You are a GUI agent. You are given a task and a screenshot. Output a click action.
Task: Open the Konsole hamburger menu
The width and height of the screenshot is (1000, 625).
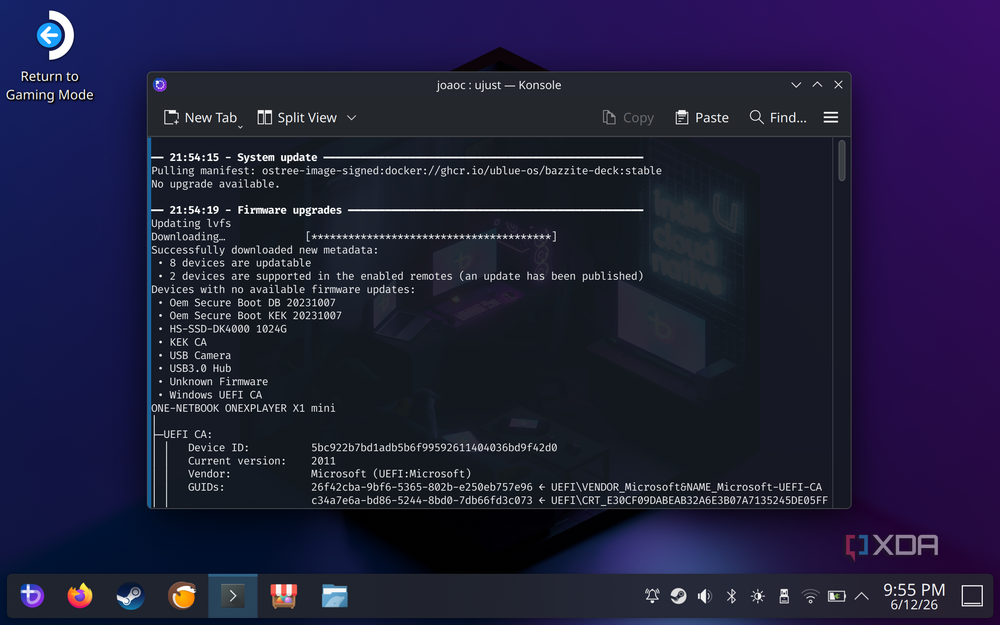830,117
